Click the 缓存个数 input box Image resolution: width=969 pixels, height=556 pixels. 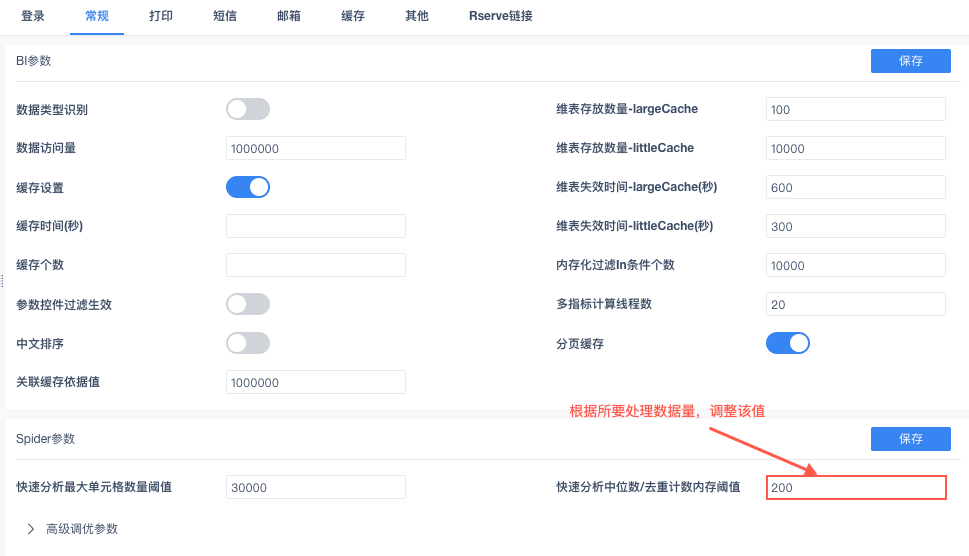[x=316, y=265]
